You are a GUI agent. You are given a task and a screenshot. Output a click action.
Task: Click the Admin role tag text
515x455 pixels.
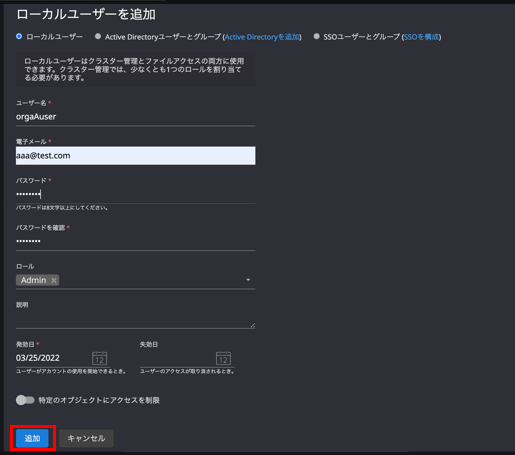(33, 280)
